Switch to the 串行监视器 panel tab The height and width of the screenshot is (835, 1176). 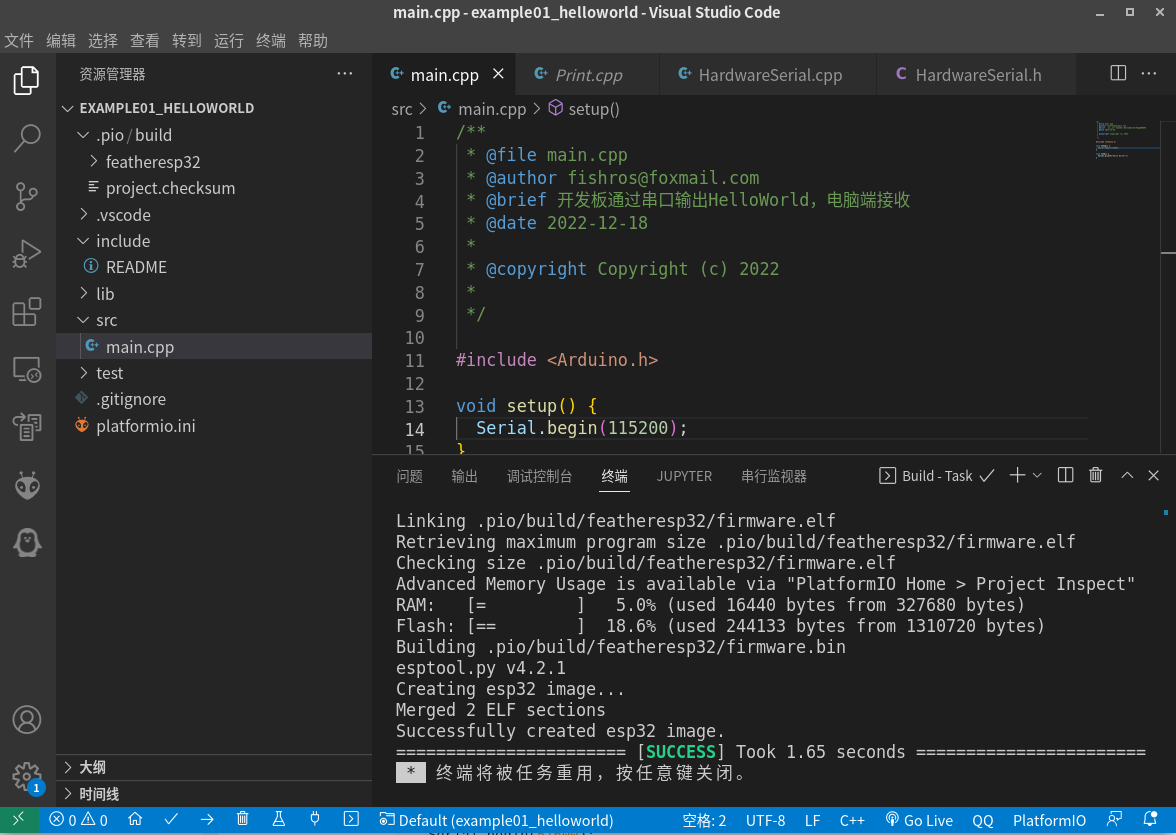point(773,477)
